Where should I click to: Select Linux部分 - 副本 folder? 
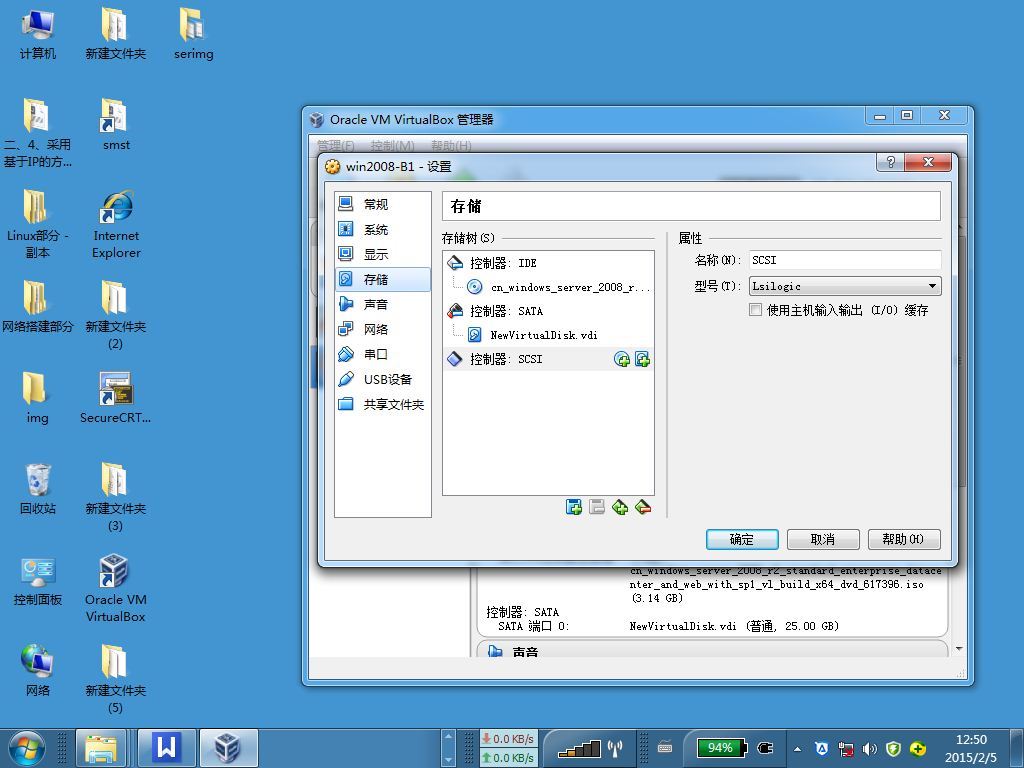coord(37,225)
